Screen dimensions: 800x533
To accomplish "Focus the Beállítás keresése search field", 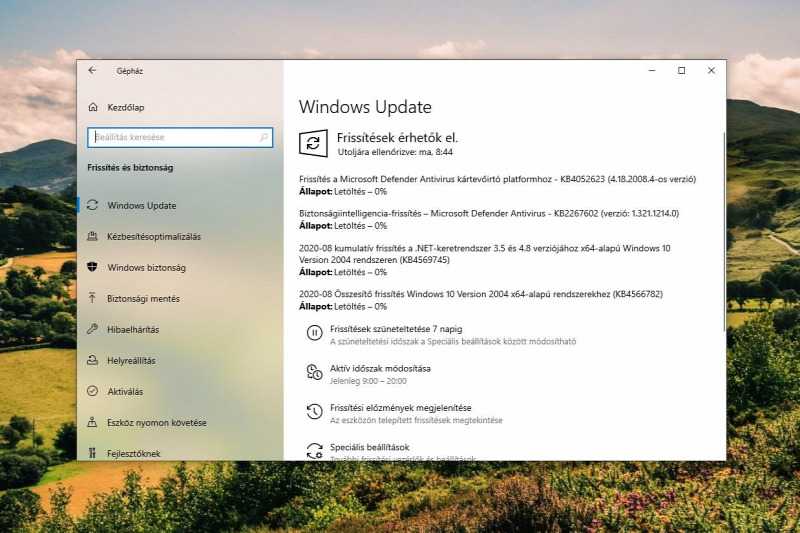I will [180, 137].
